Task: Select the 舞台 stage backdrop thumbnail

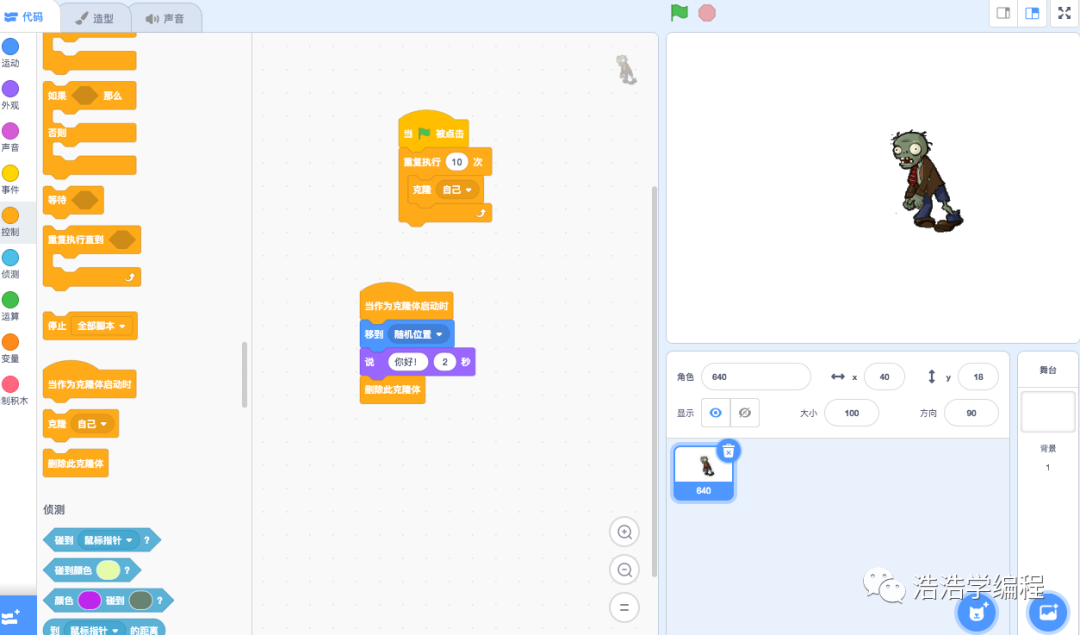Action: 1048,412
